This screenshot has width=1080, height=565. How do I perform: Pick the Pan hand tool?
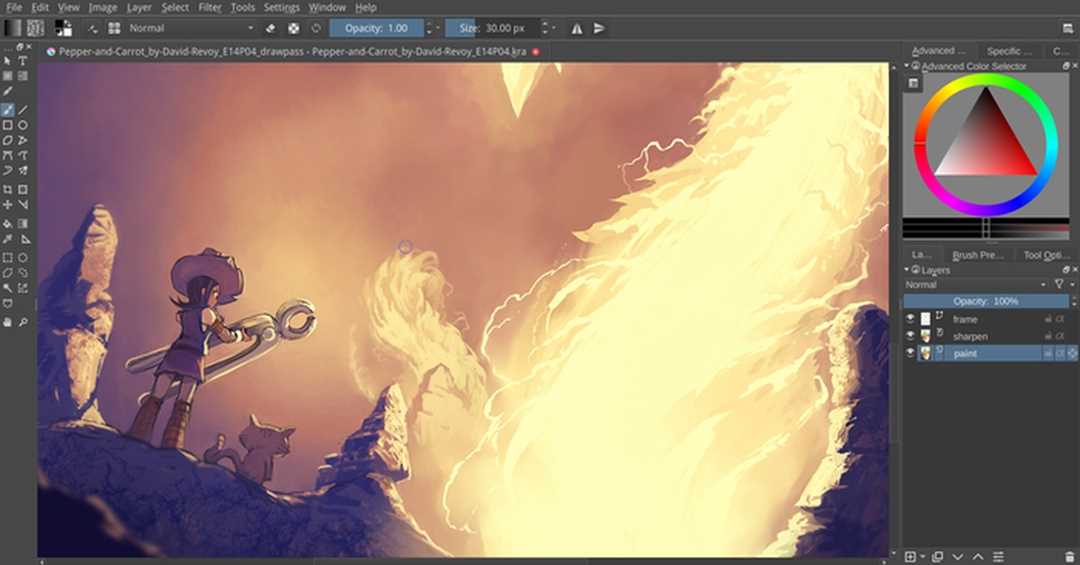tap(8, 322)
